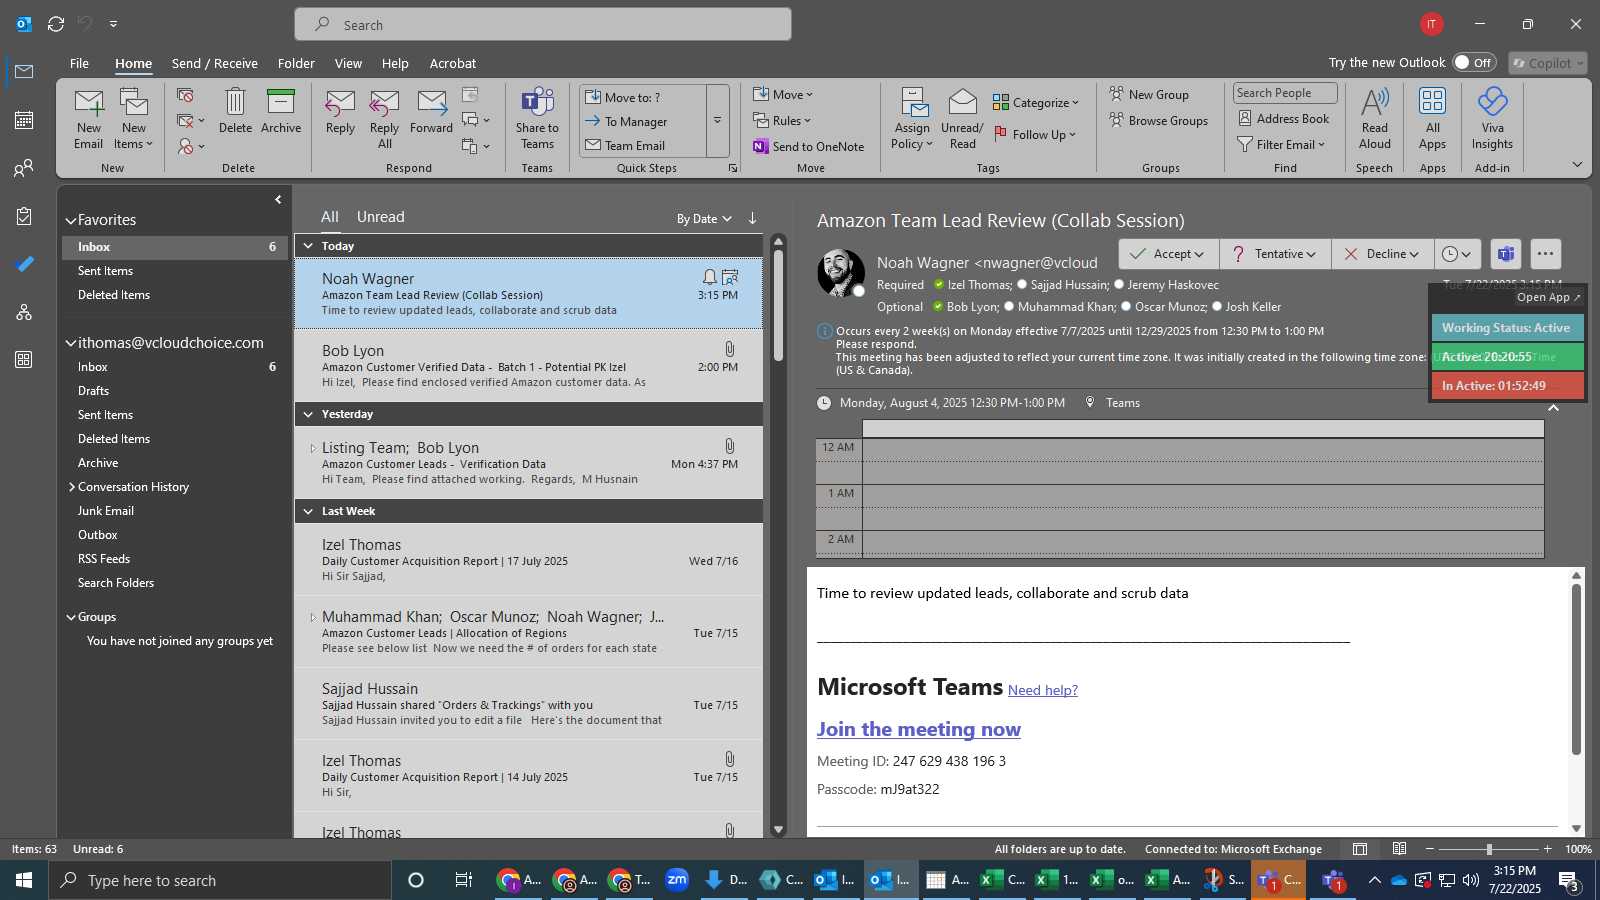Click Tentative response button
Image resolution: width=1600 pixels, height=900 pixels.
(x=1274, y=254)
